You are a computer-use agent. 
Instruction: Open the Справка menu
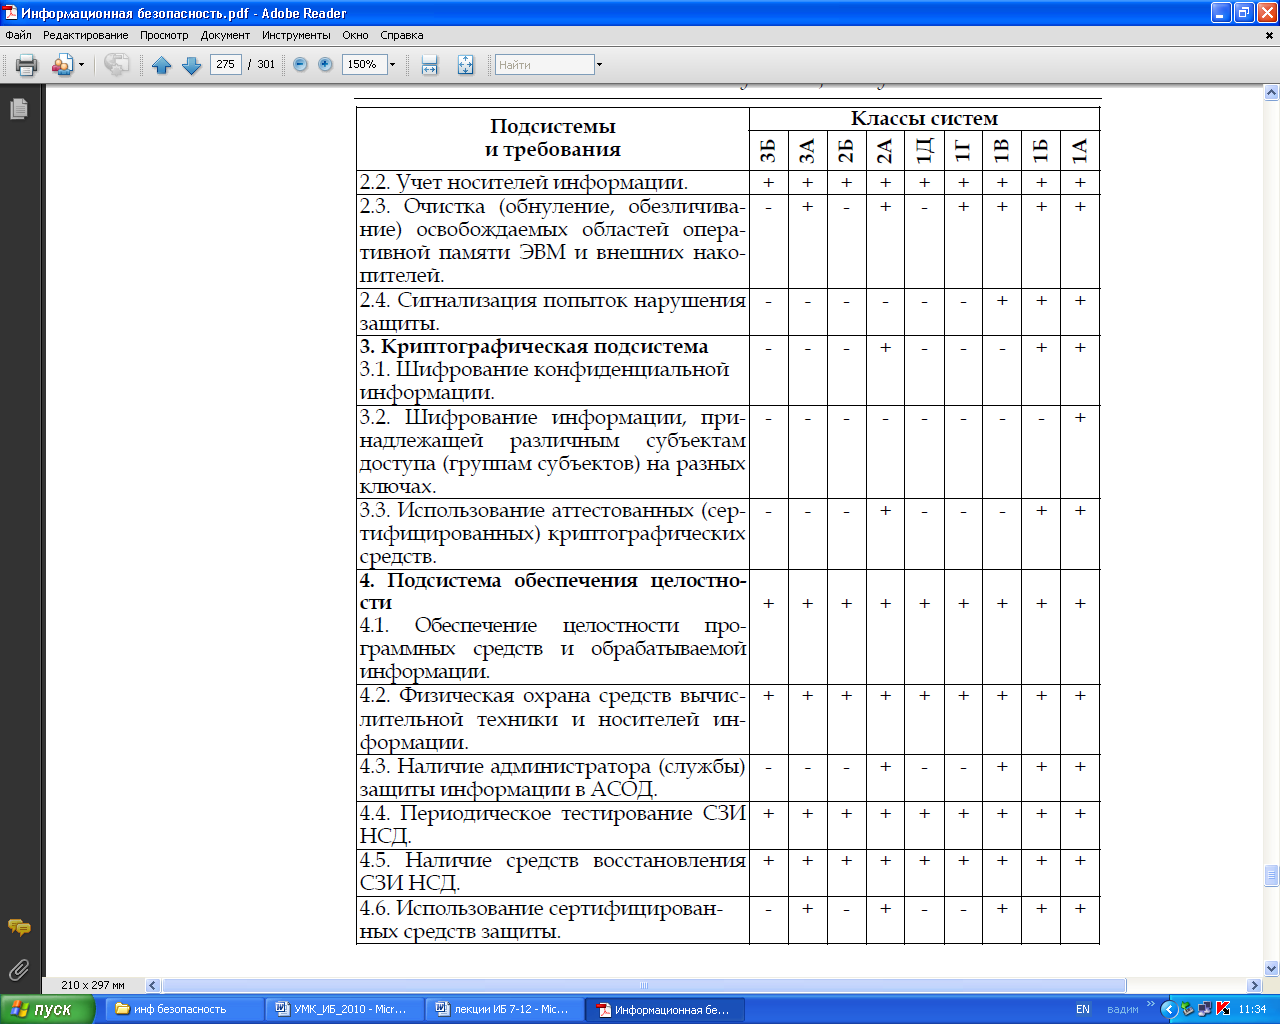402,35
